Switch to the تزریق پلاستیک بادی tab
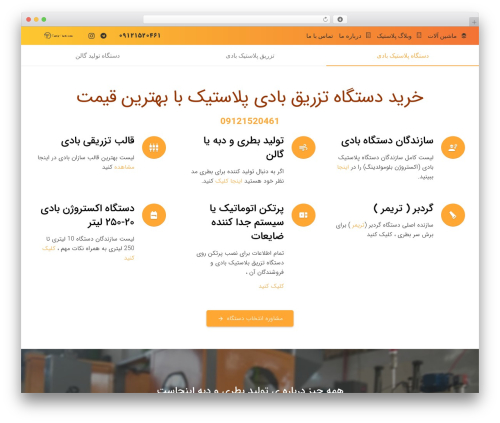This screenshot has height=423, width=500. [250, 56]
